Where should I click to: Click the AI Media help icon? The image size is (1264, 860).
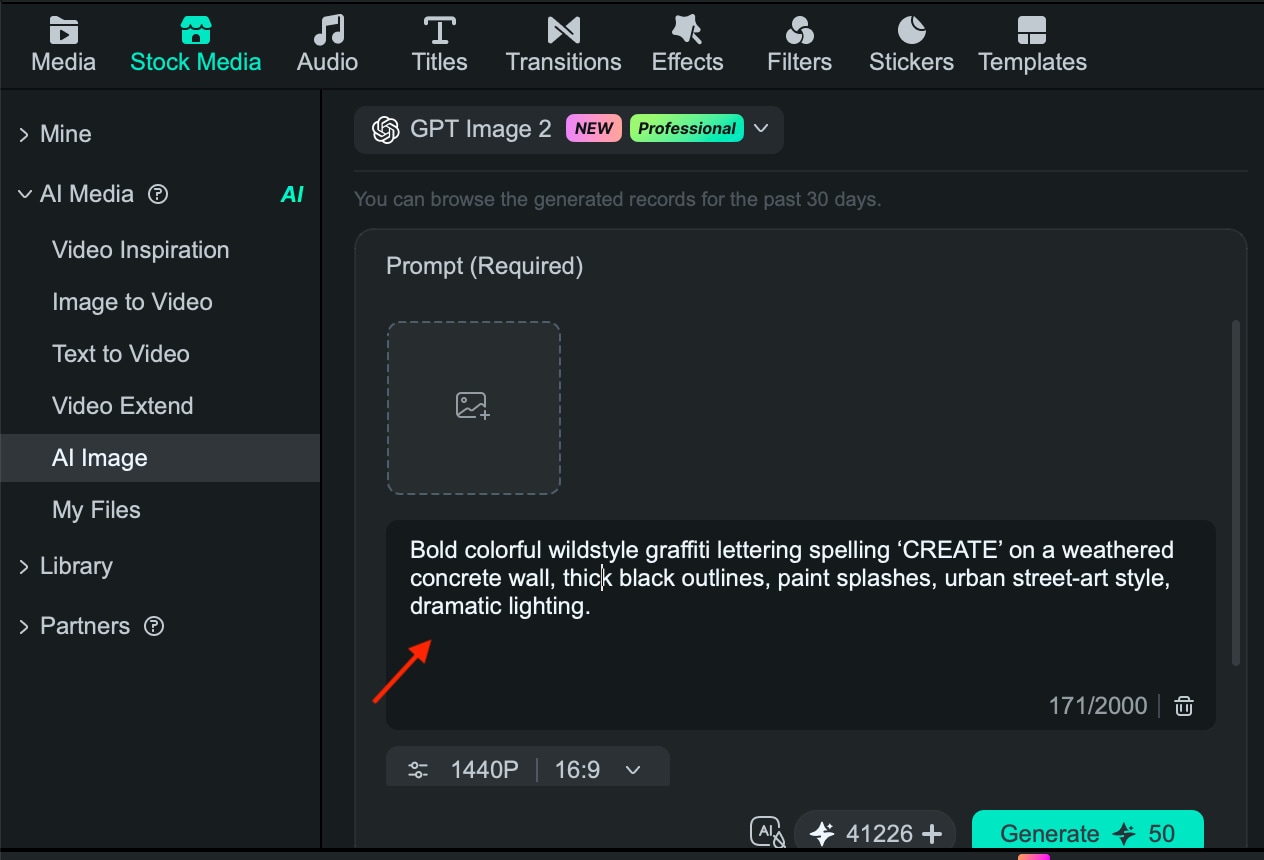(x=158, y=194)
